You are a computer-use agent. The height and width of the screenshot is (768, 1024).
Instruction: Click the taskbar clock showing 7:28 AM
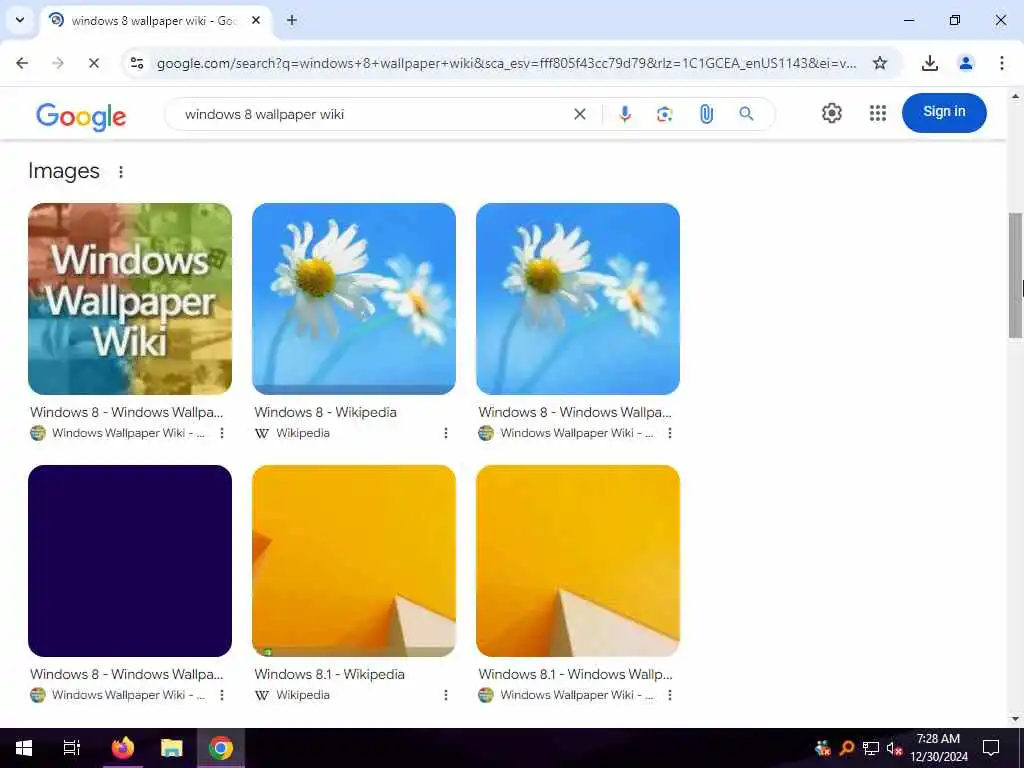coord(938,748)
